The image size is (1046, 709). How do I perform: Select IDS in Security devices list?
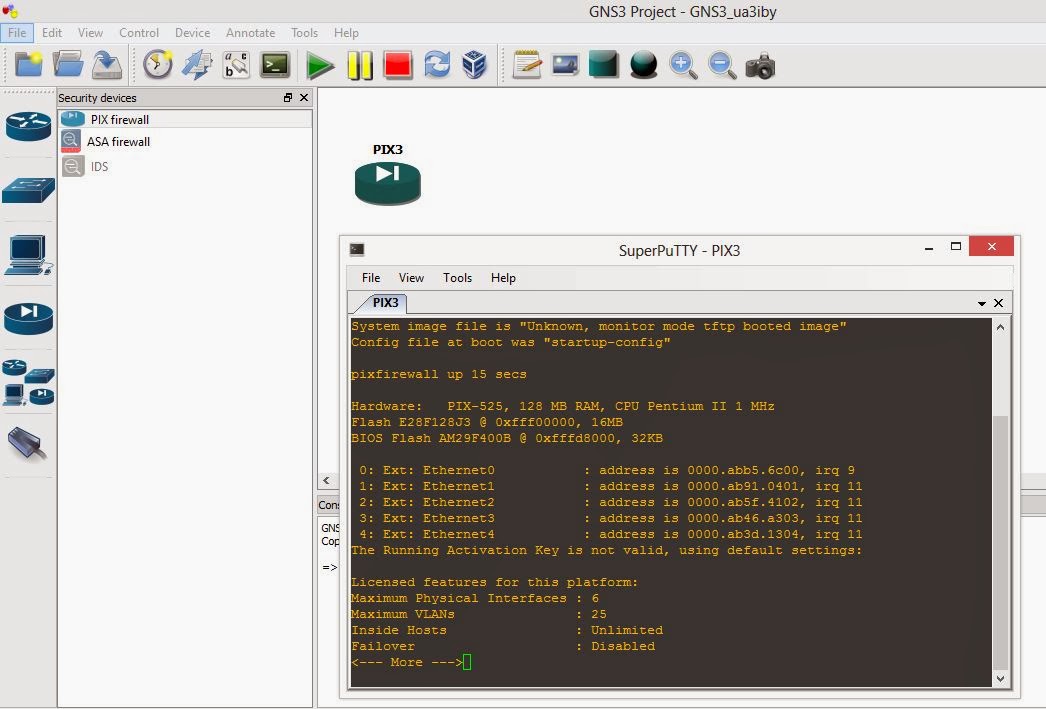(x=185, y=166)
